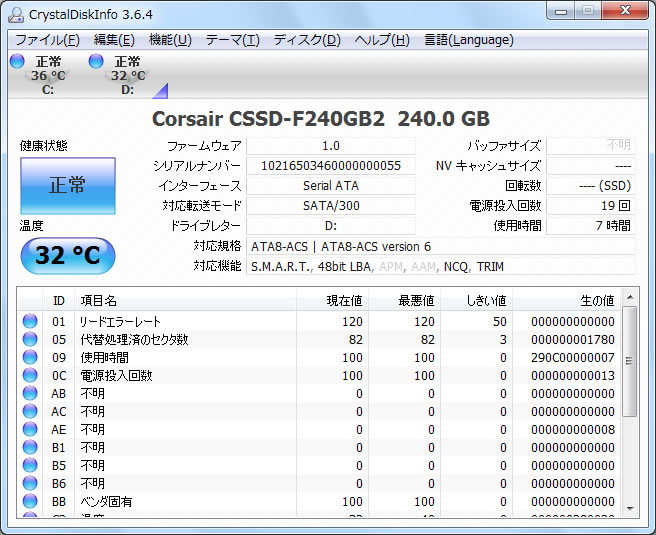
Task: Open the 編集(E) menu
Action: [114, 40]
